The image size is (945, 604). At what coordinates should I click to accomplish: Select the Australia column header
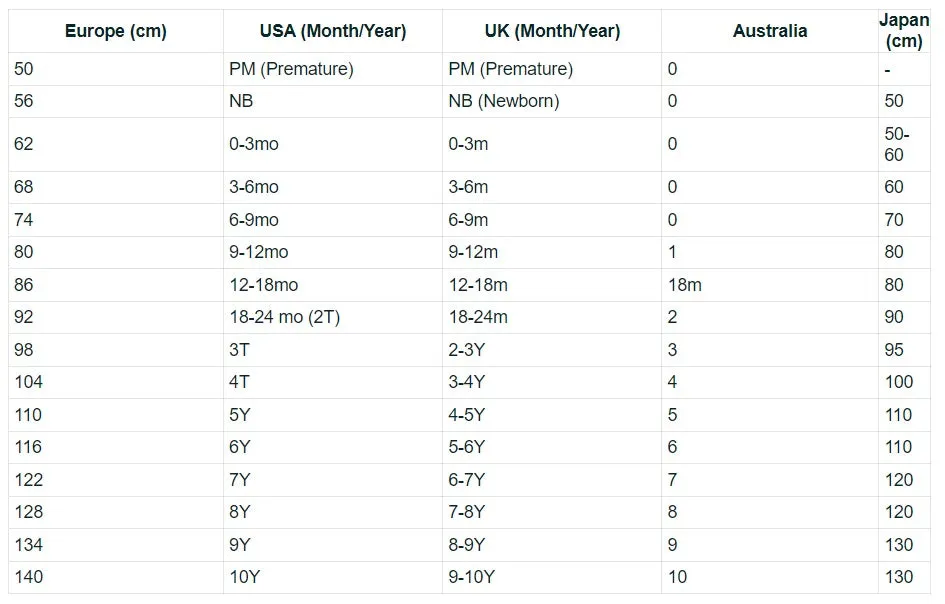pyautogui.click(x=769, y=31)
